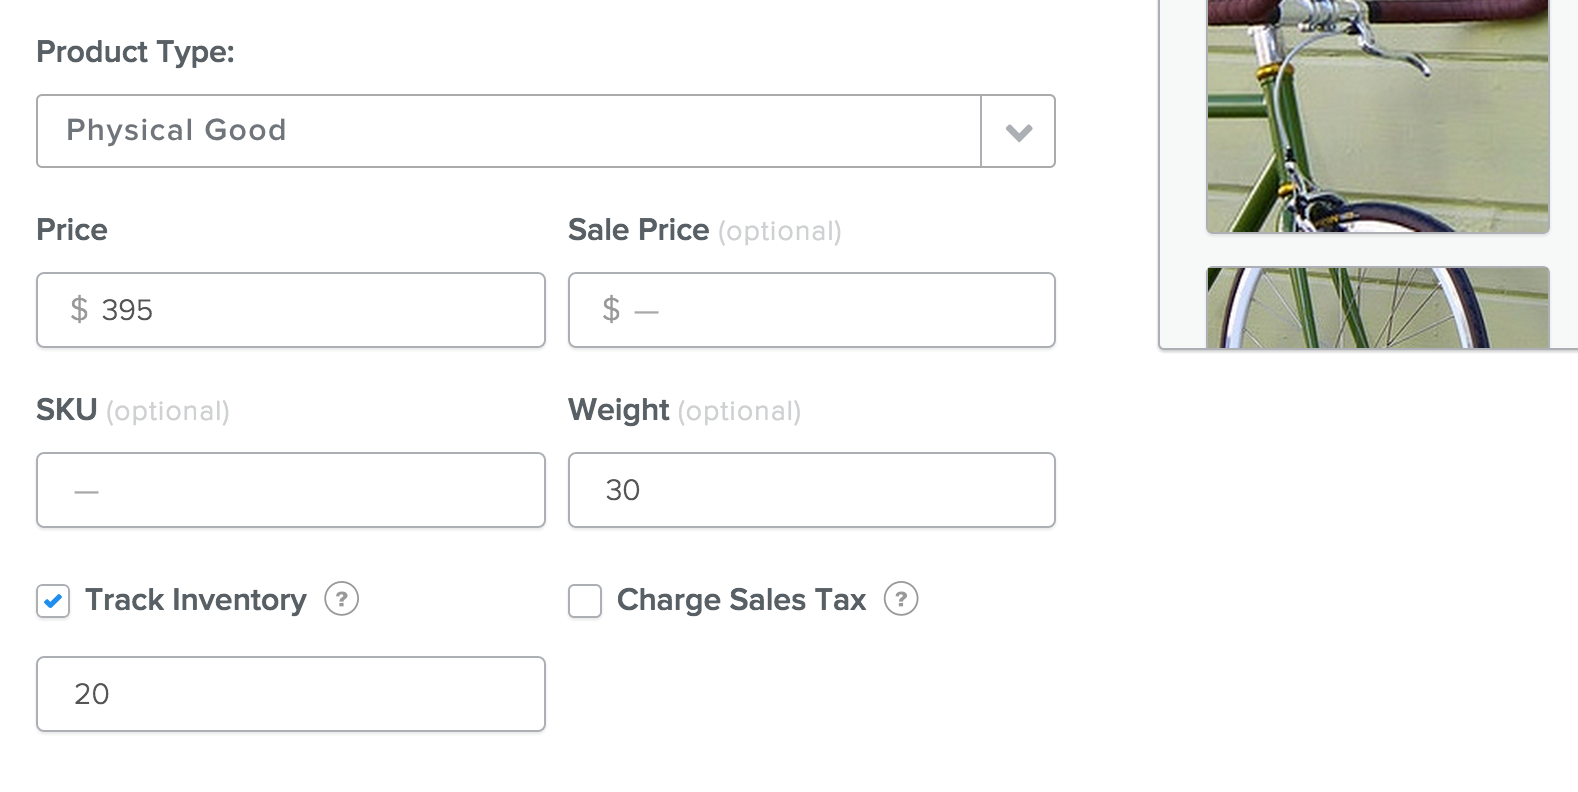
Task: Click the Track Inventory label text
Action: (x=196, y=600)
